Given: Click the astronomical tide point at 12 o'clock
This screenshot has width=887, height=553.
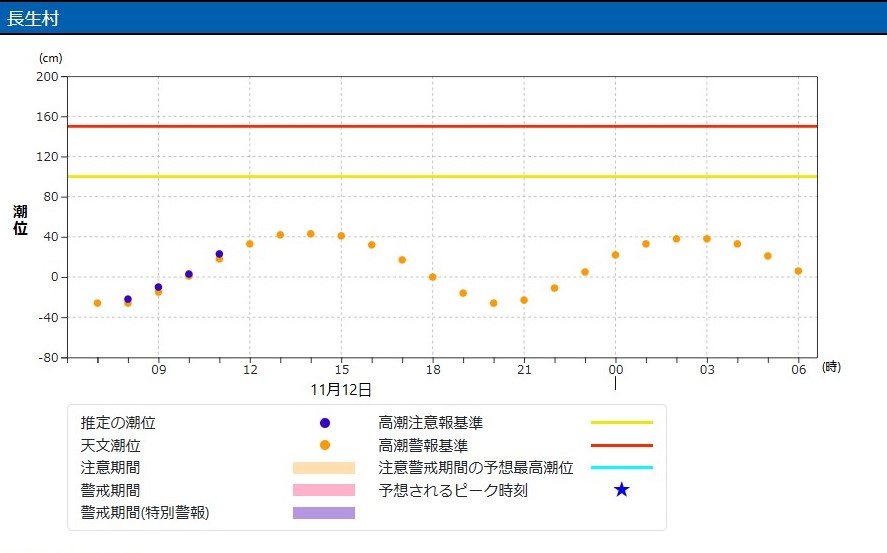Looking at the screenshot, I should tap(250, 244).
